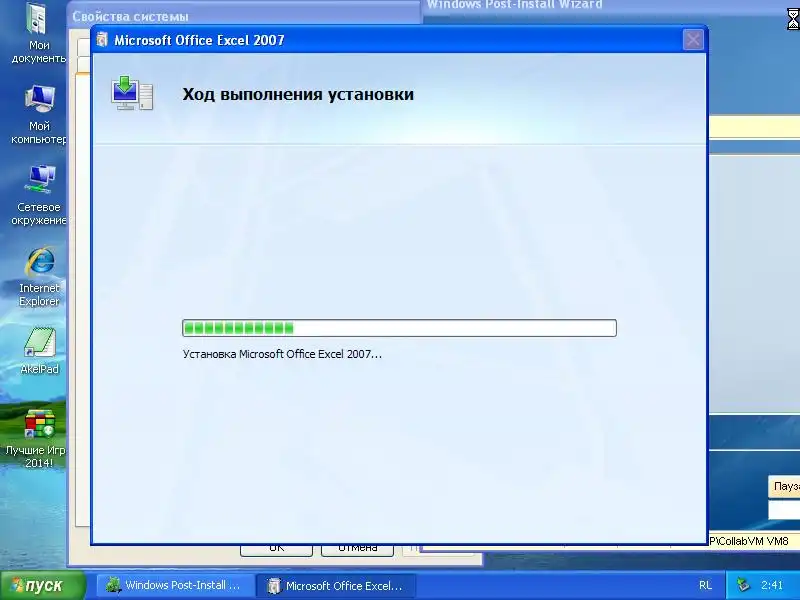Click OK button in Свойства системы window
This screenshot has width=800, height=600.
[x=277, y=550]
